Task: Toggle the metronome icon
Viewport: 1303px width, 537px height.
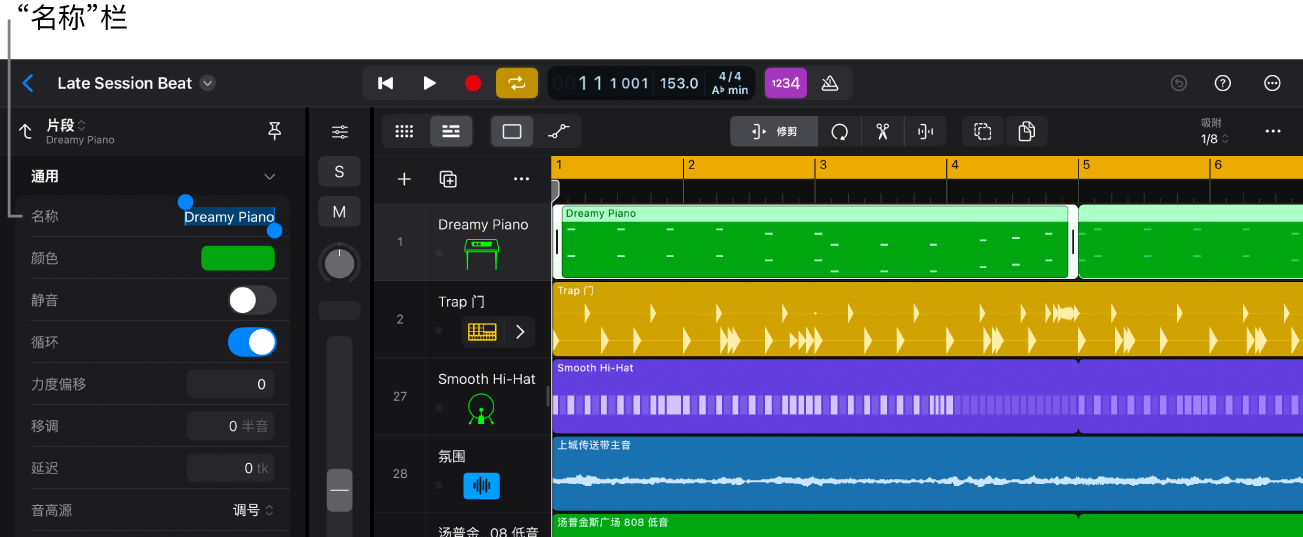Action: tap(829, 83)
